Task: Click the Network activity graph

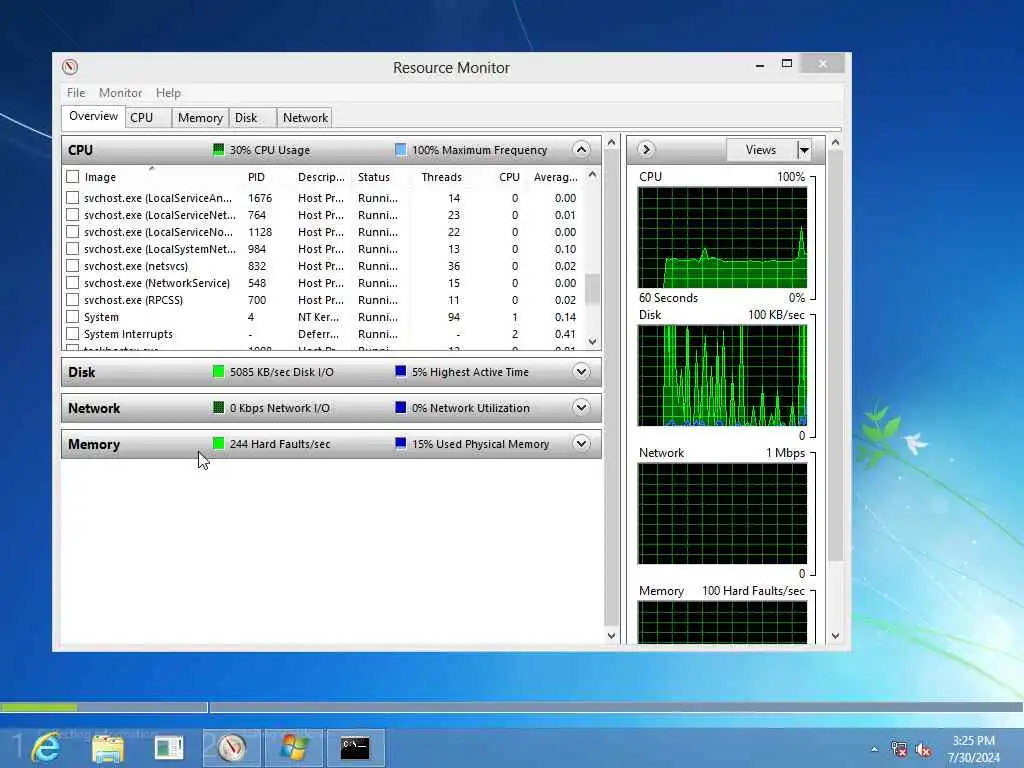Action: (722, 514)
